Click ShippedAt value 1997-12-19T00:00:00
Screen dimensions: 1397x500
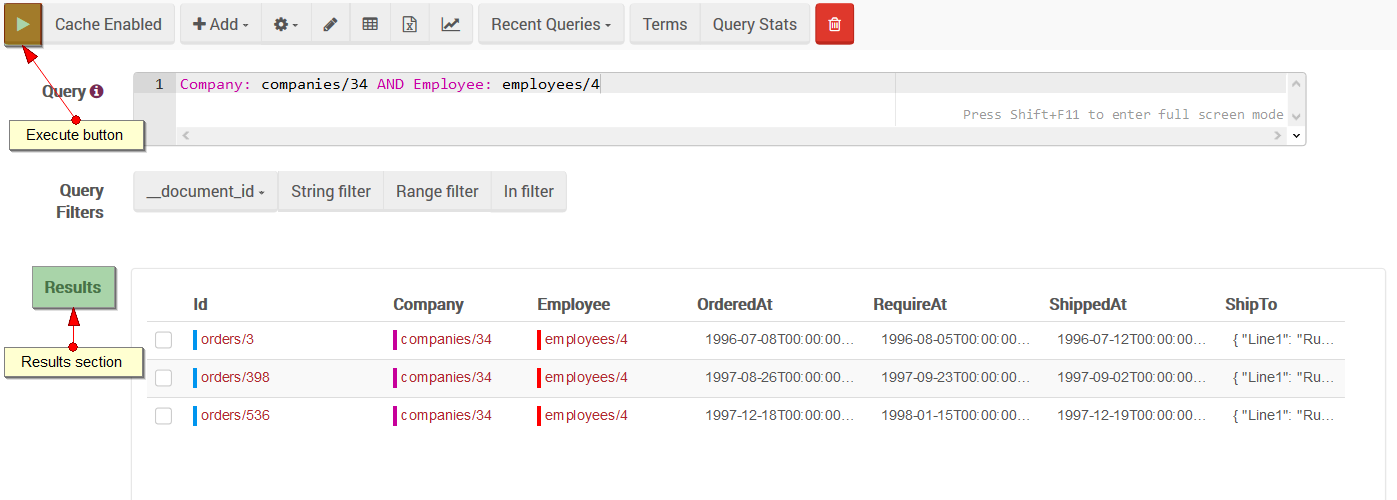click(x=1132, y=416)
